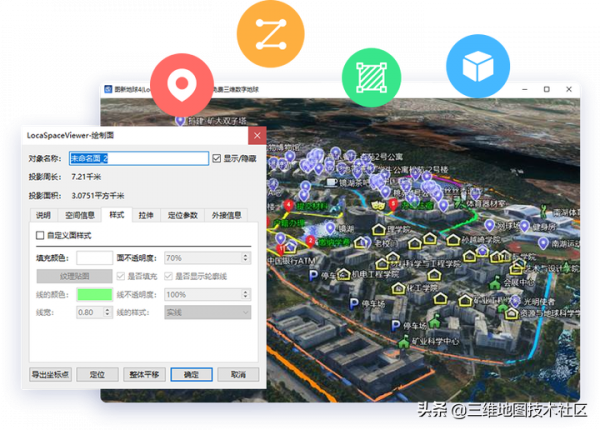The image size is (600, 430).
Task: Click the purple marker beside 健身房
Action: [524, 226]
